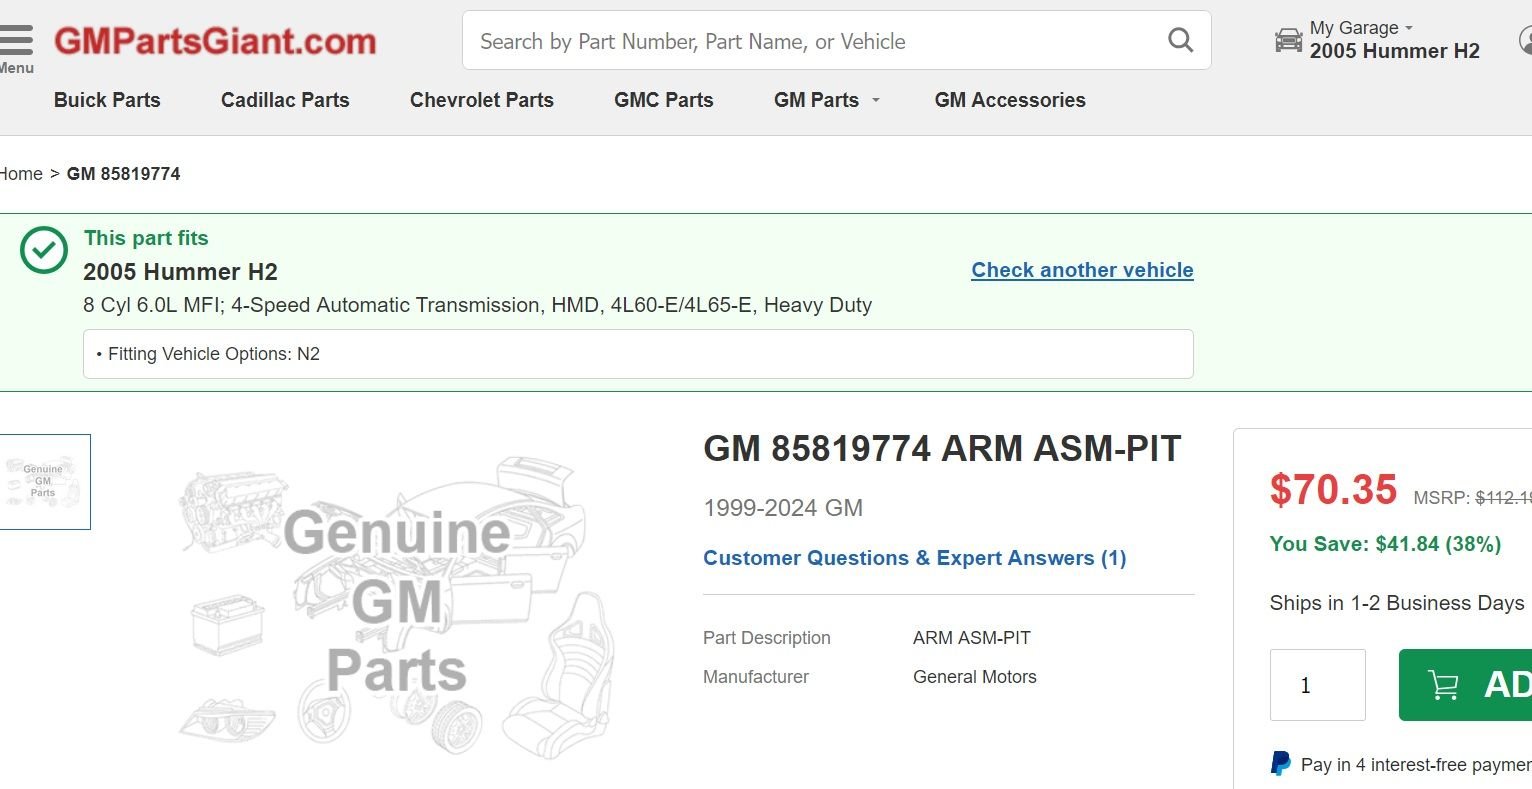Click the search magnifying glass icon
The image size is (1532, 789).
[x=1180, y=40]
